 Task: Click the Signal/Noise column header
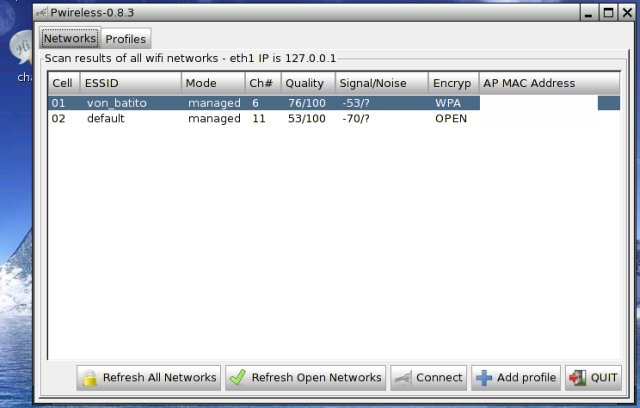(x=382, y=83)
